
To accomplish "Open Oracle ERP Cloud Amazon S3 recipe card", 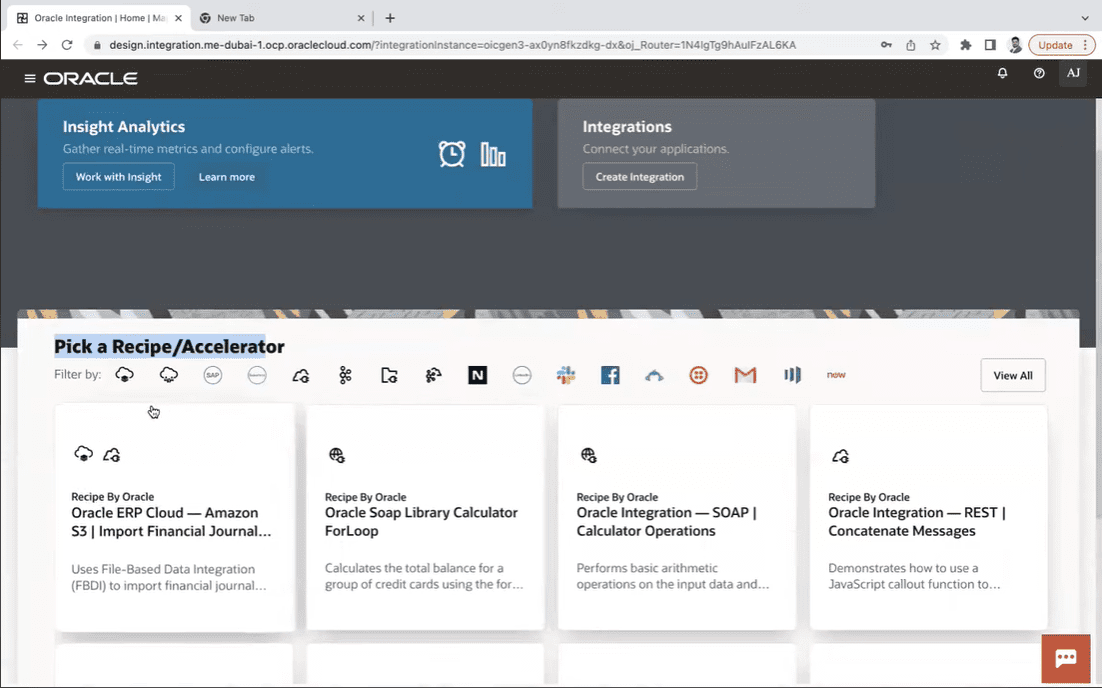I will pos(175,517).
